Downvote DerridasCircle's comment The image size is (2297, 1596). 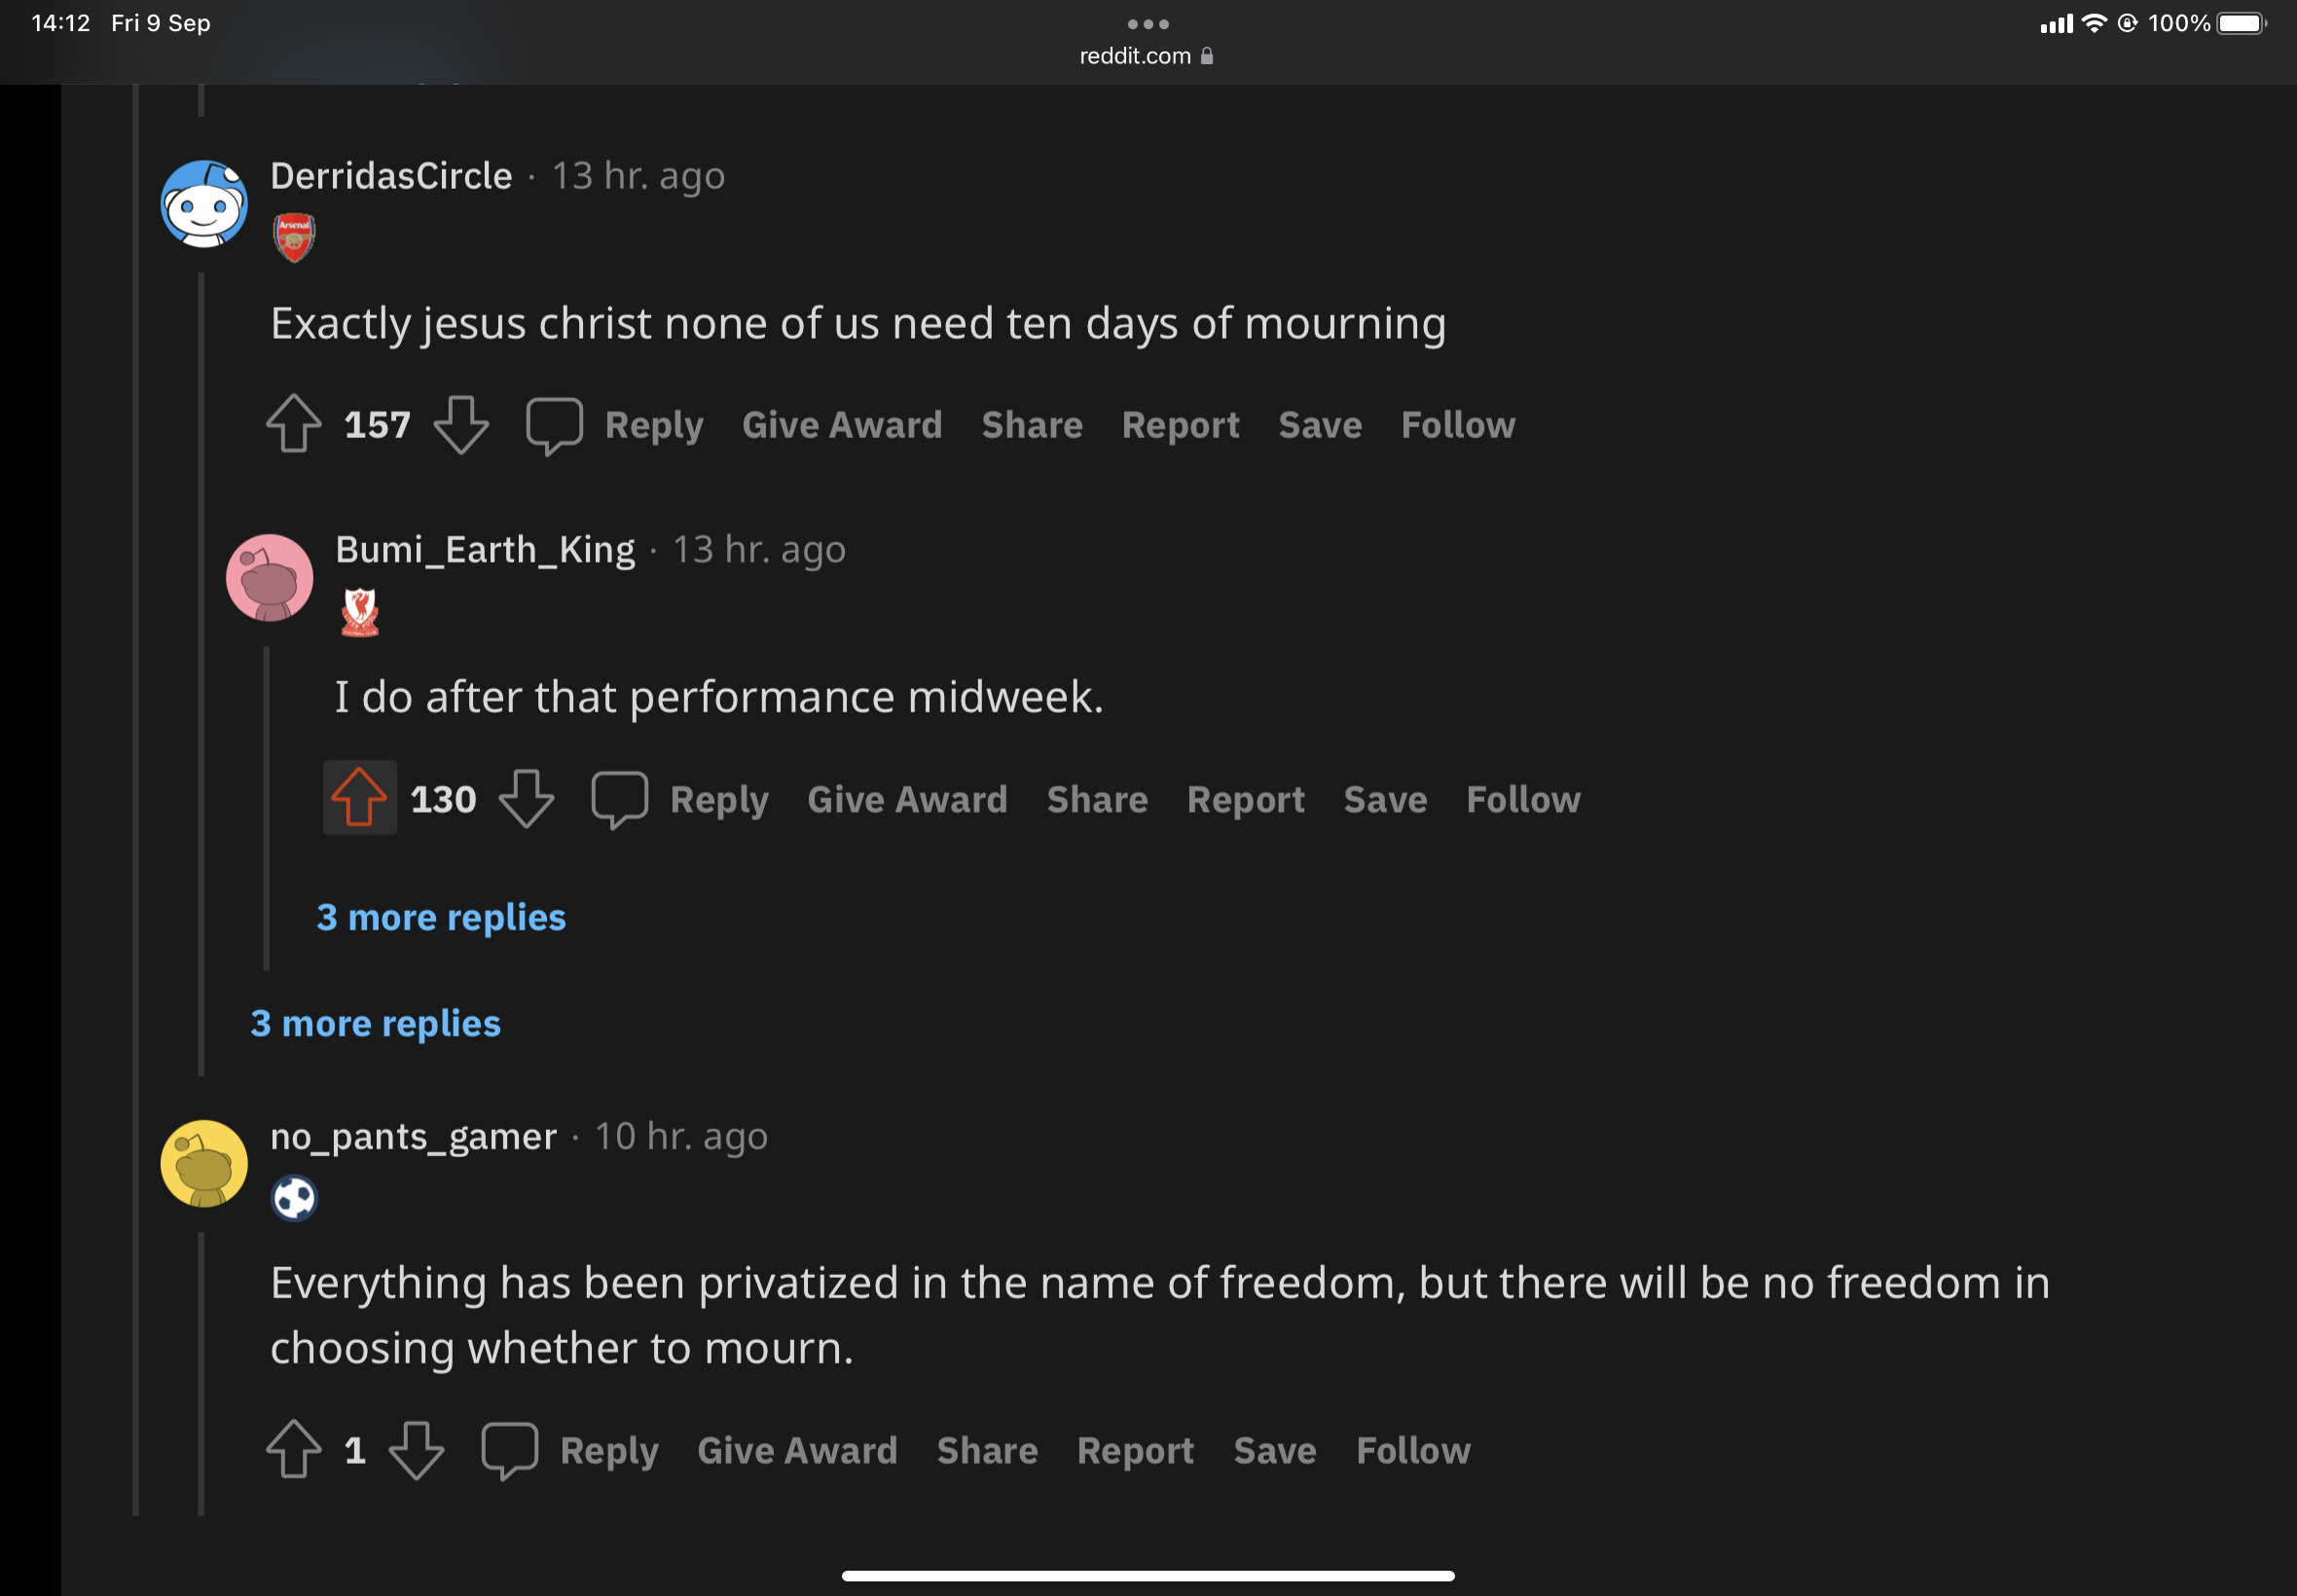coord(461,424)
